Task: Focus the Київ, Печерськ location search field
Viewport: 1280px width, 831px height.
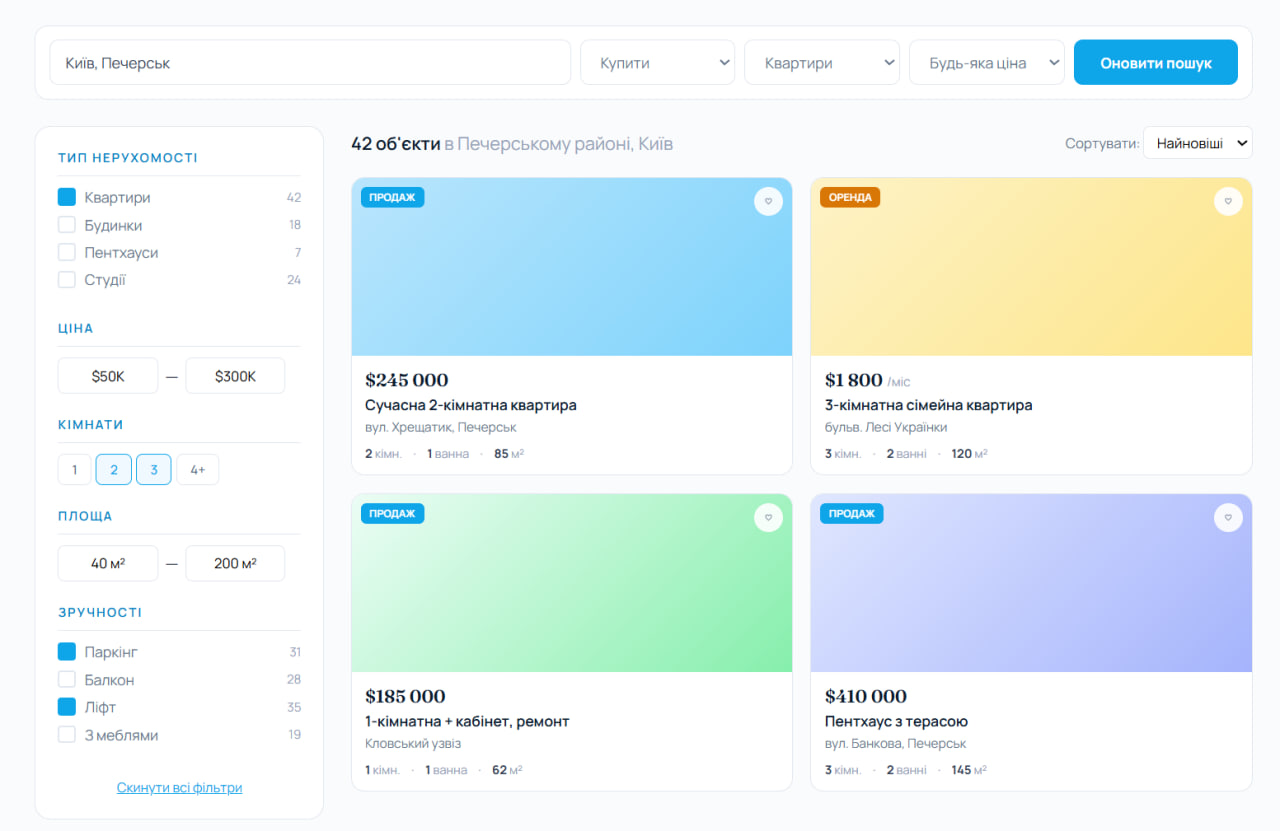Action: [310, 63]
